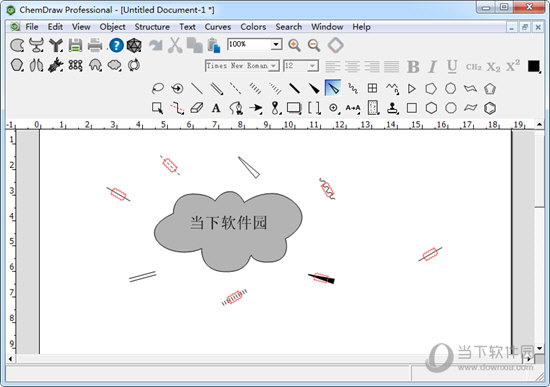Open the Times New Roman font dropdown

coord(273,66)
